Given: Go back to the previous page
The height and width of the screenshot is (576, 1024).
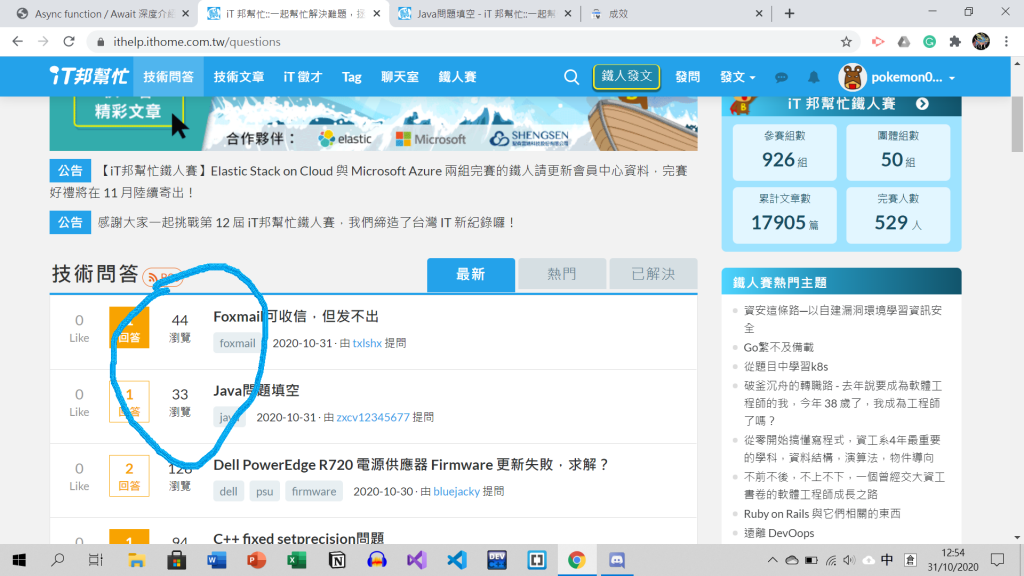Looking at the screenshot, I should coord(18,42).
